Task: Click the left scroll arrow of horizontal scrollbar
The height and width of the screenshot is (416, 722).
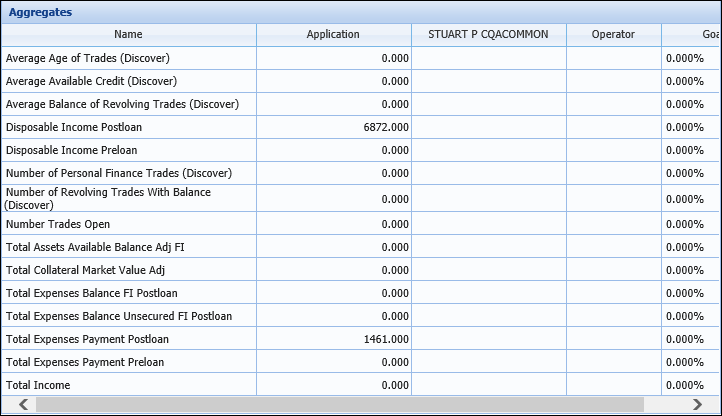Action: pyautogui.click(x=23, y=404)
